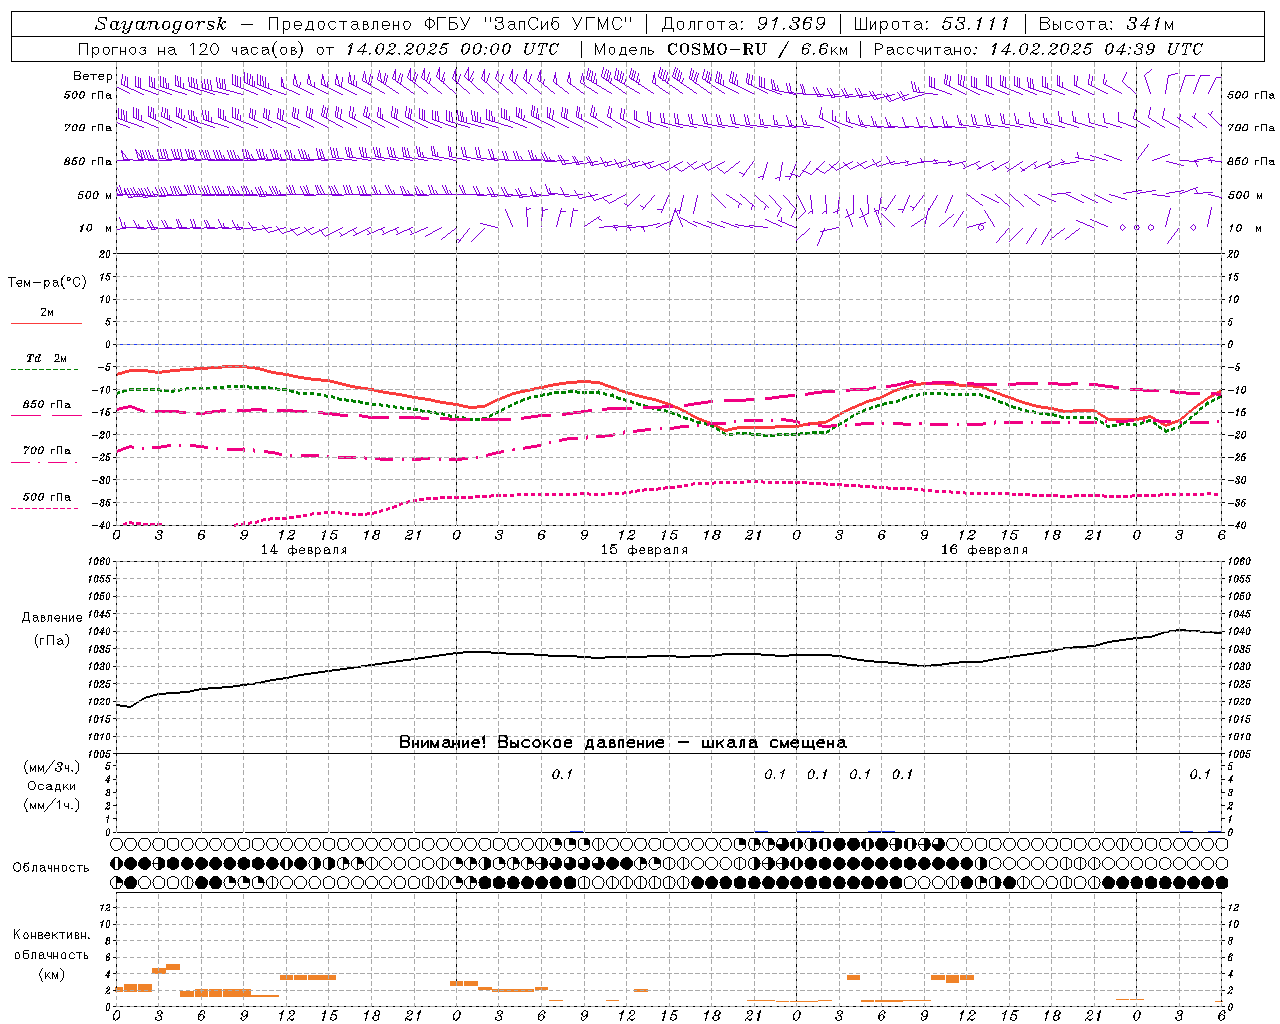Screen dimensions: 1280x1024
Task: Click the Модель COSMO-RU / 6.6км label
Action: pyautogui.click(x=721, y=49)
